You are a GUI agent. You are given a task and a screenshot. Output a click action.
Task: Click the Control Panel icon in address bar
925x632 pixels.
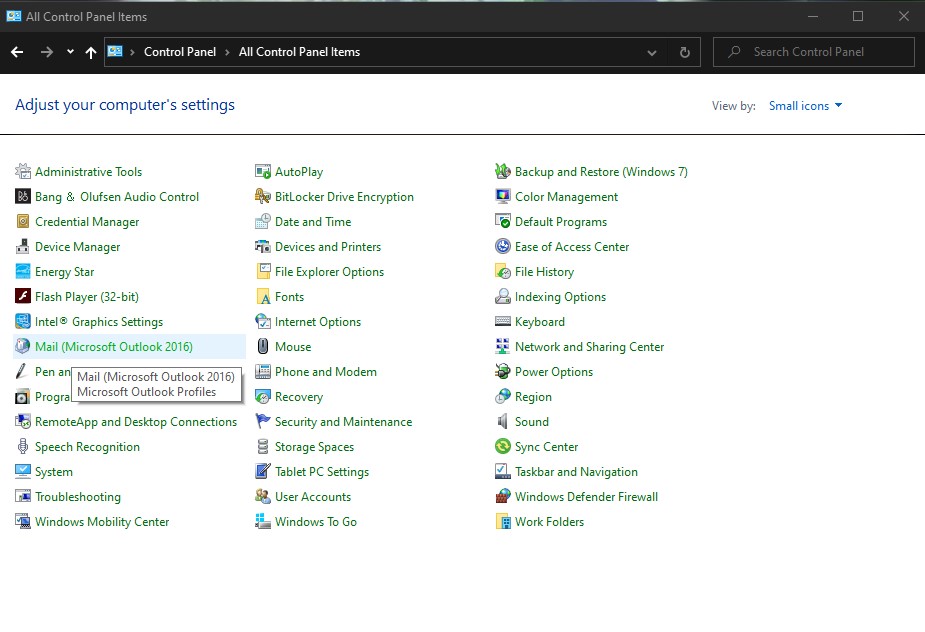click(x=115, y=51)
